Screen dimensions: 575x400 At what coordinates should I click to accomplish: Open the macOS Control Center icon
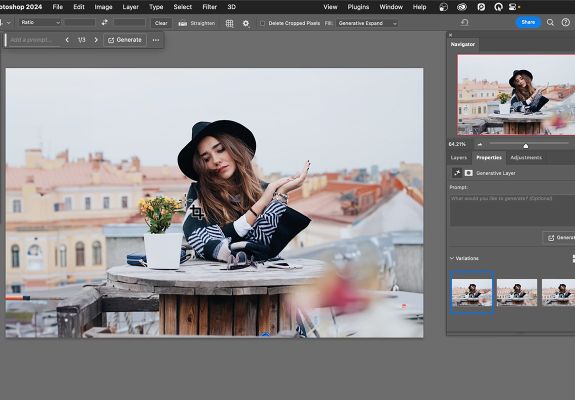pos(513,7)
